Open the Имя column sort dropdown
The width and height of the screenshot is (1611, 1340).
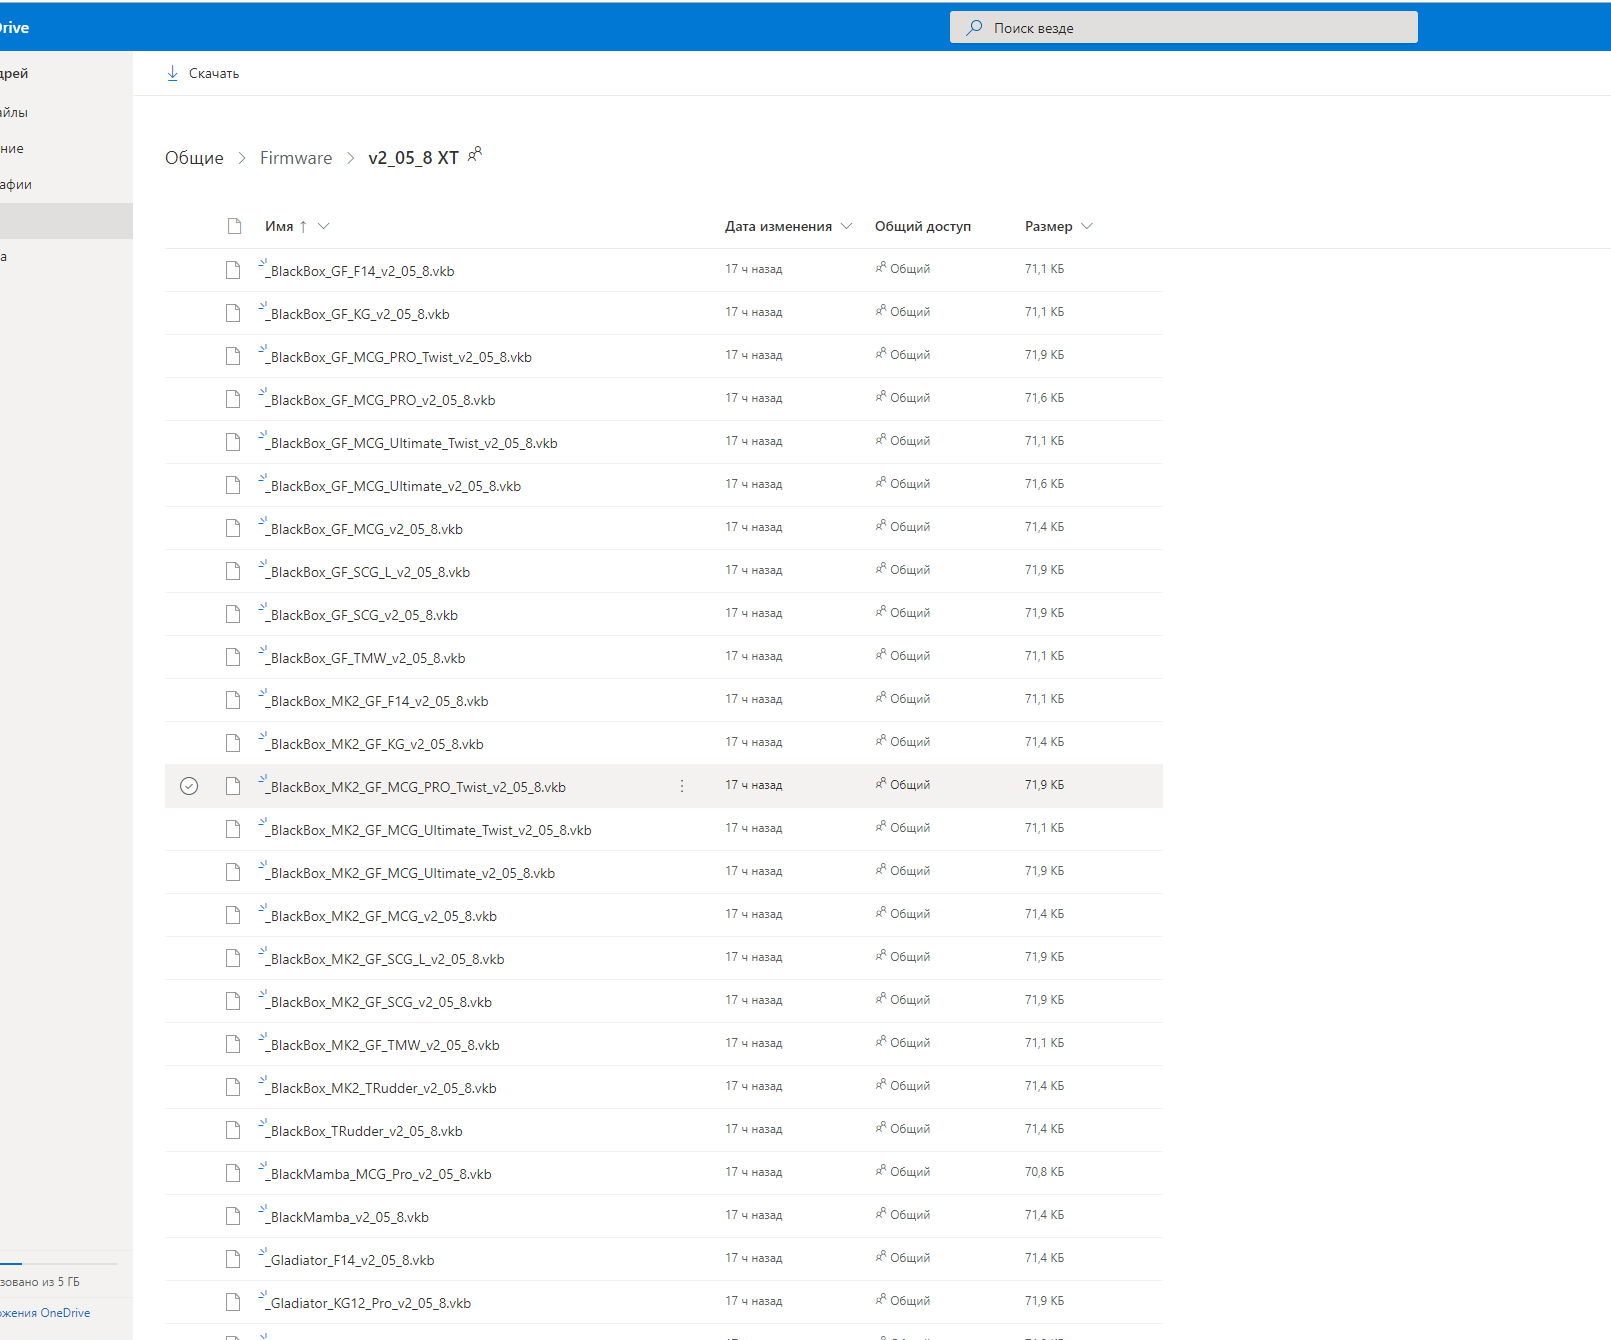[x=323, y=226]
